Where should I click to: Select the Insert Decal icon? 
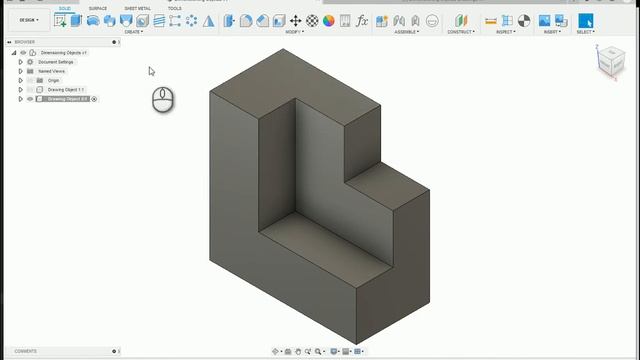(561, 20)
